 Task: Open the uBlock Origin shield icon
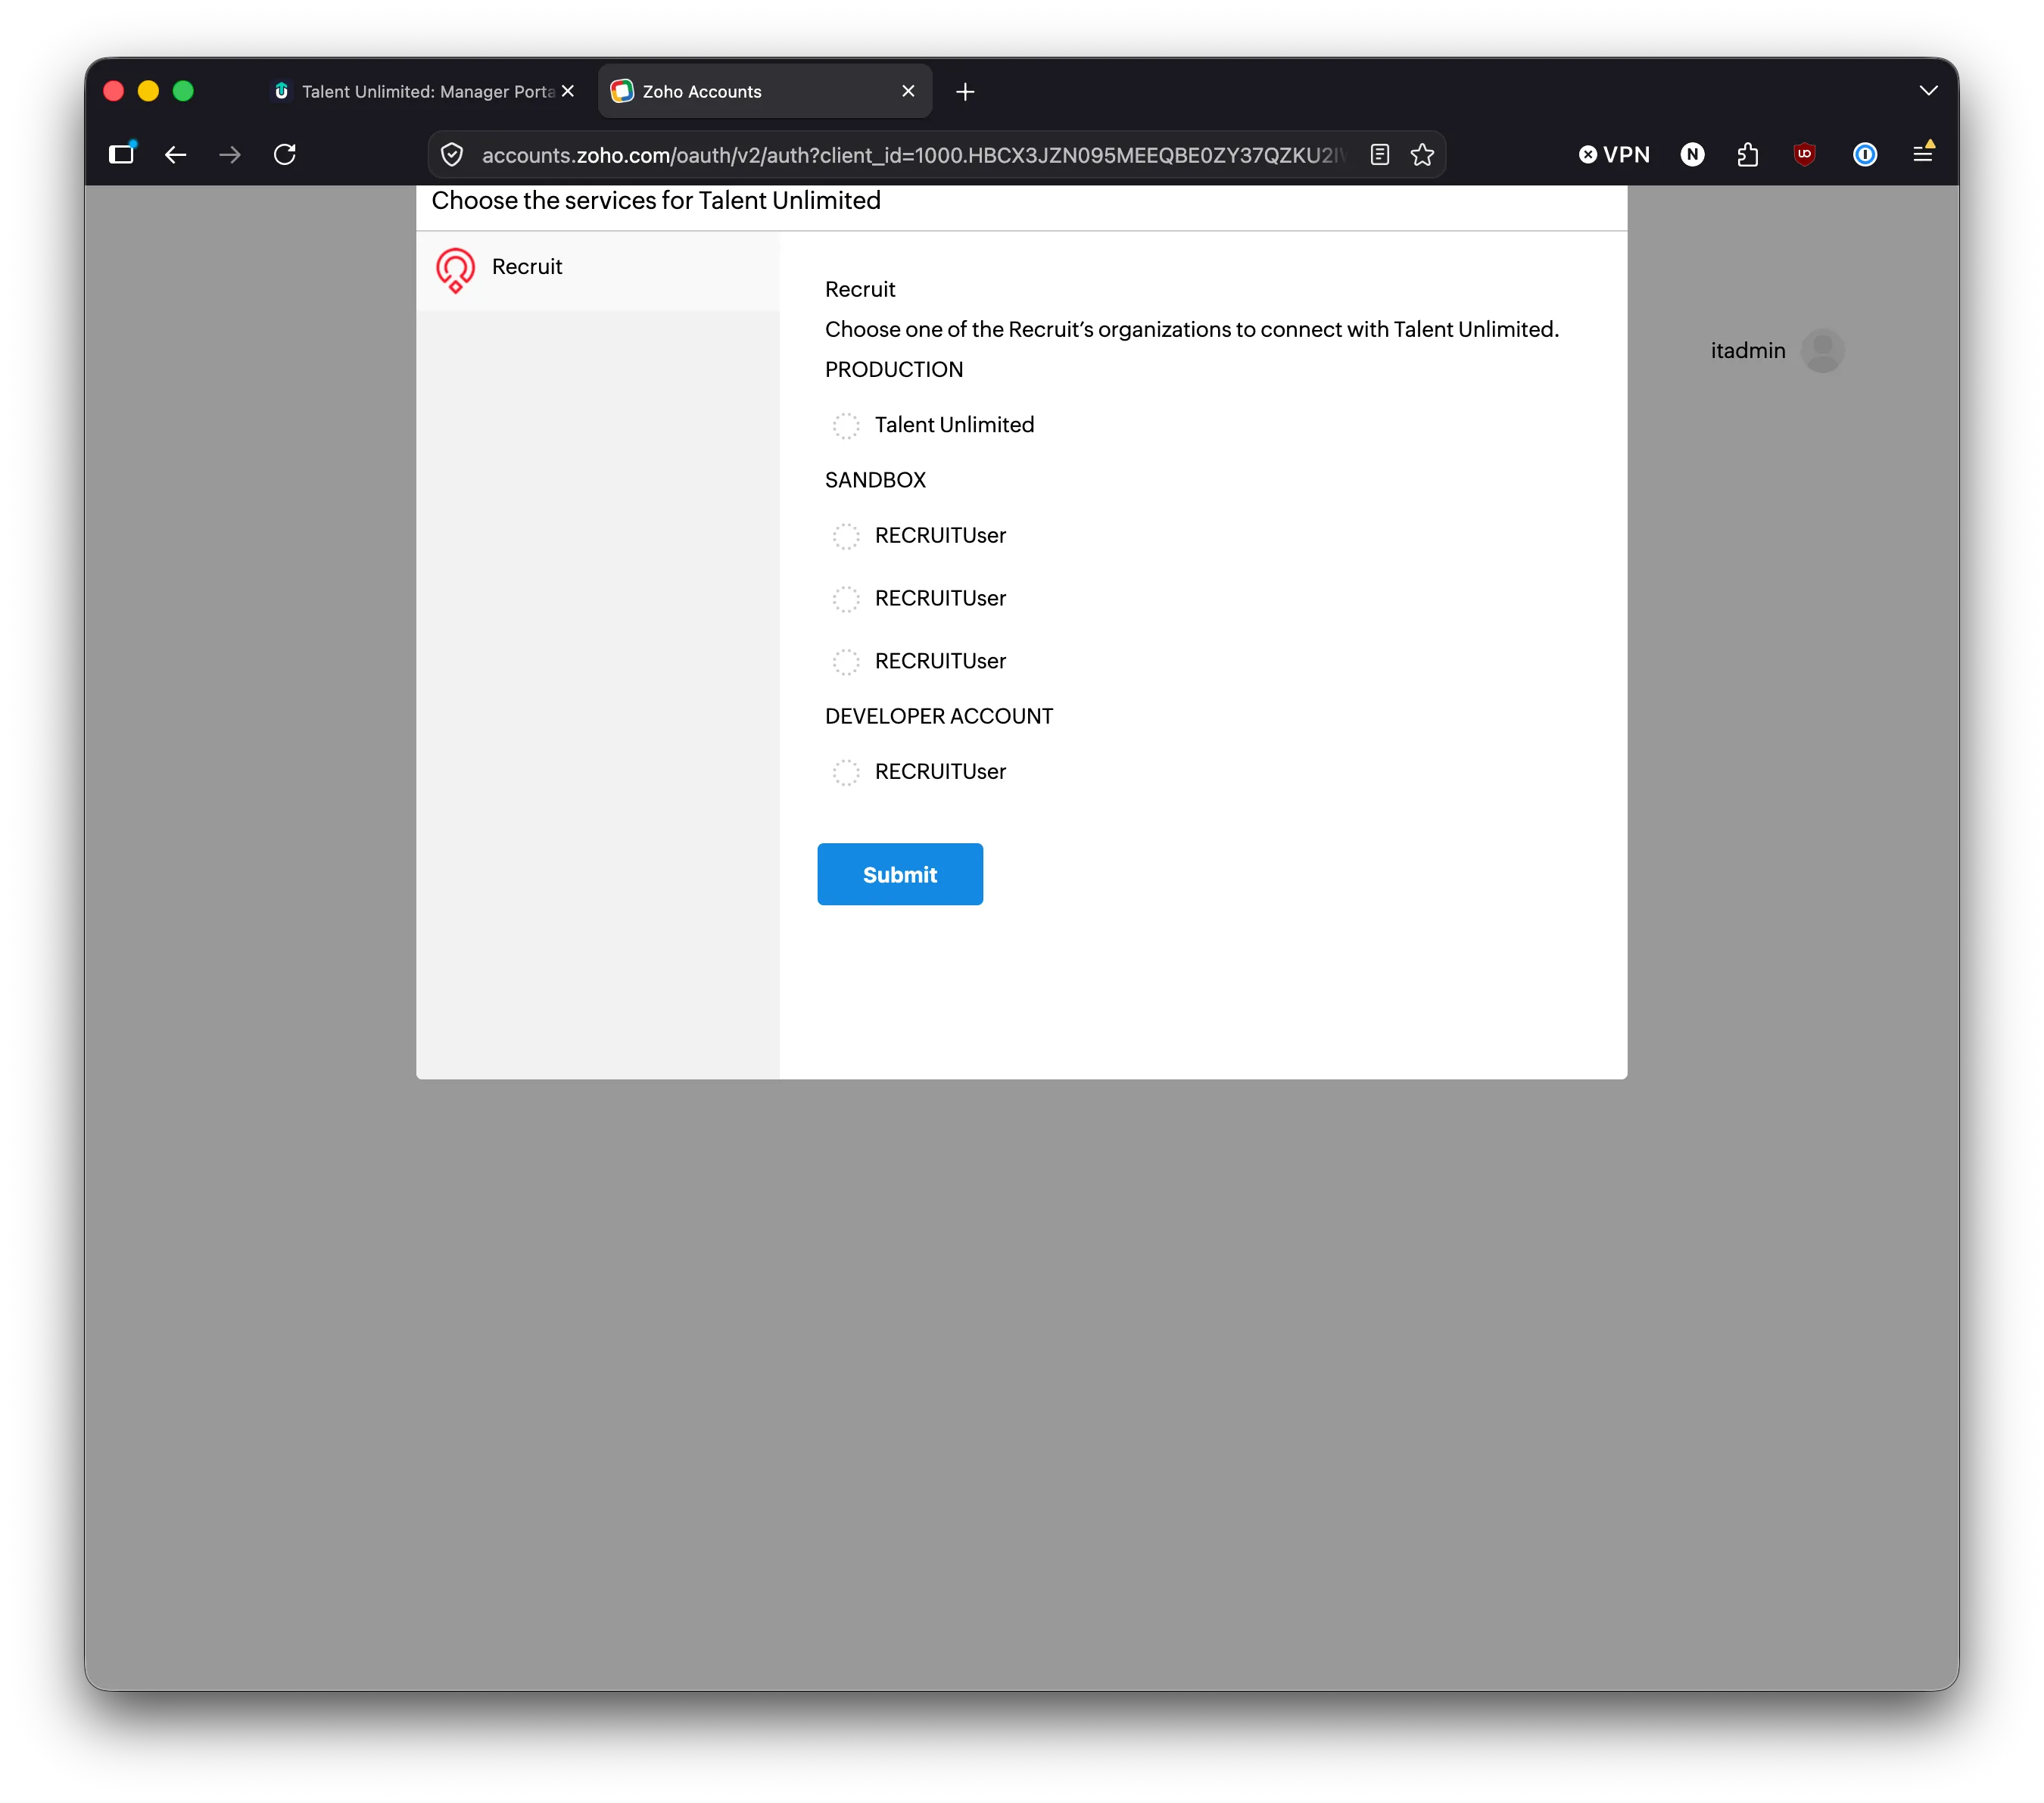point(1804,154)
